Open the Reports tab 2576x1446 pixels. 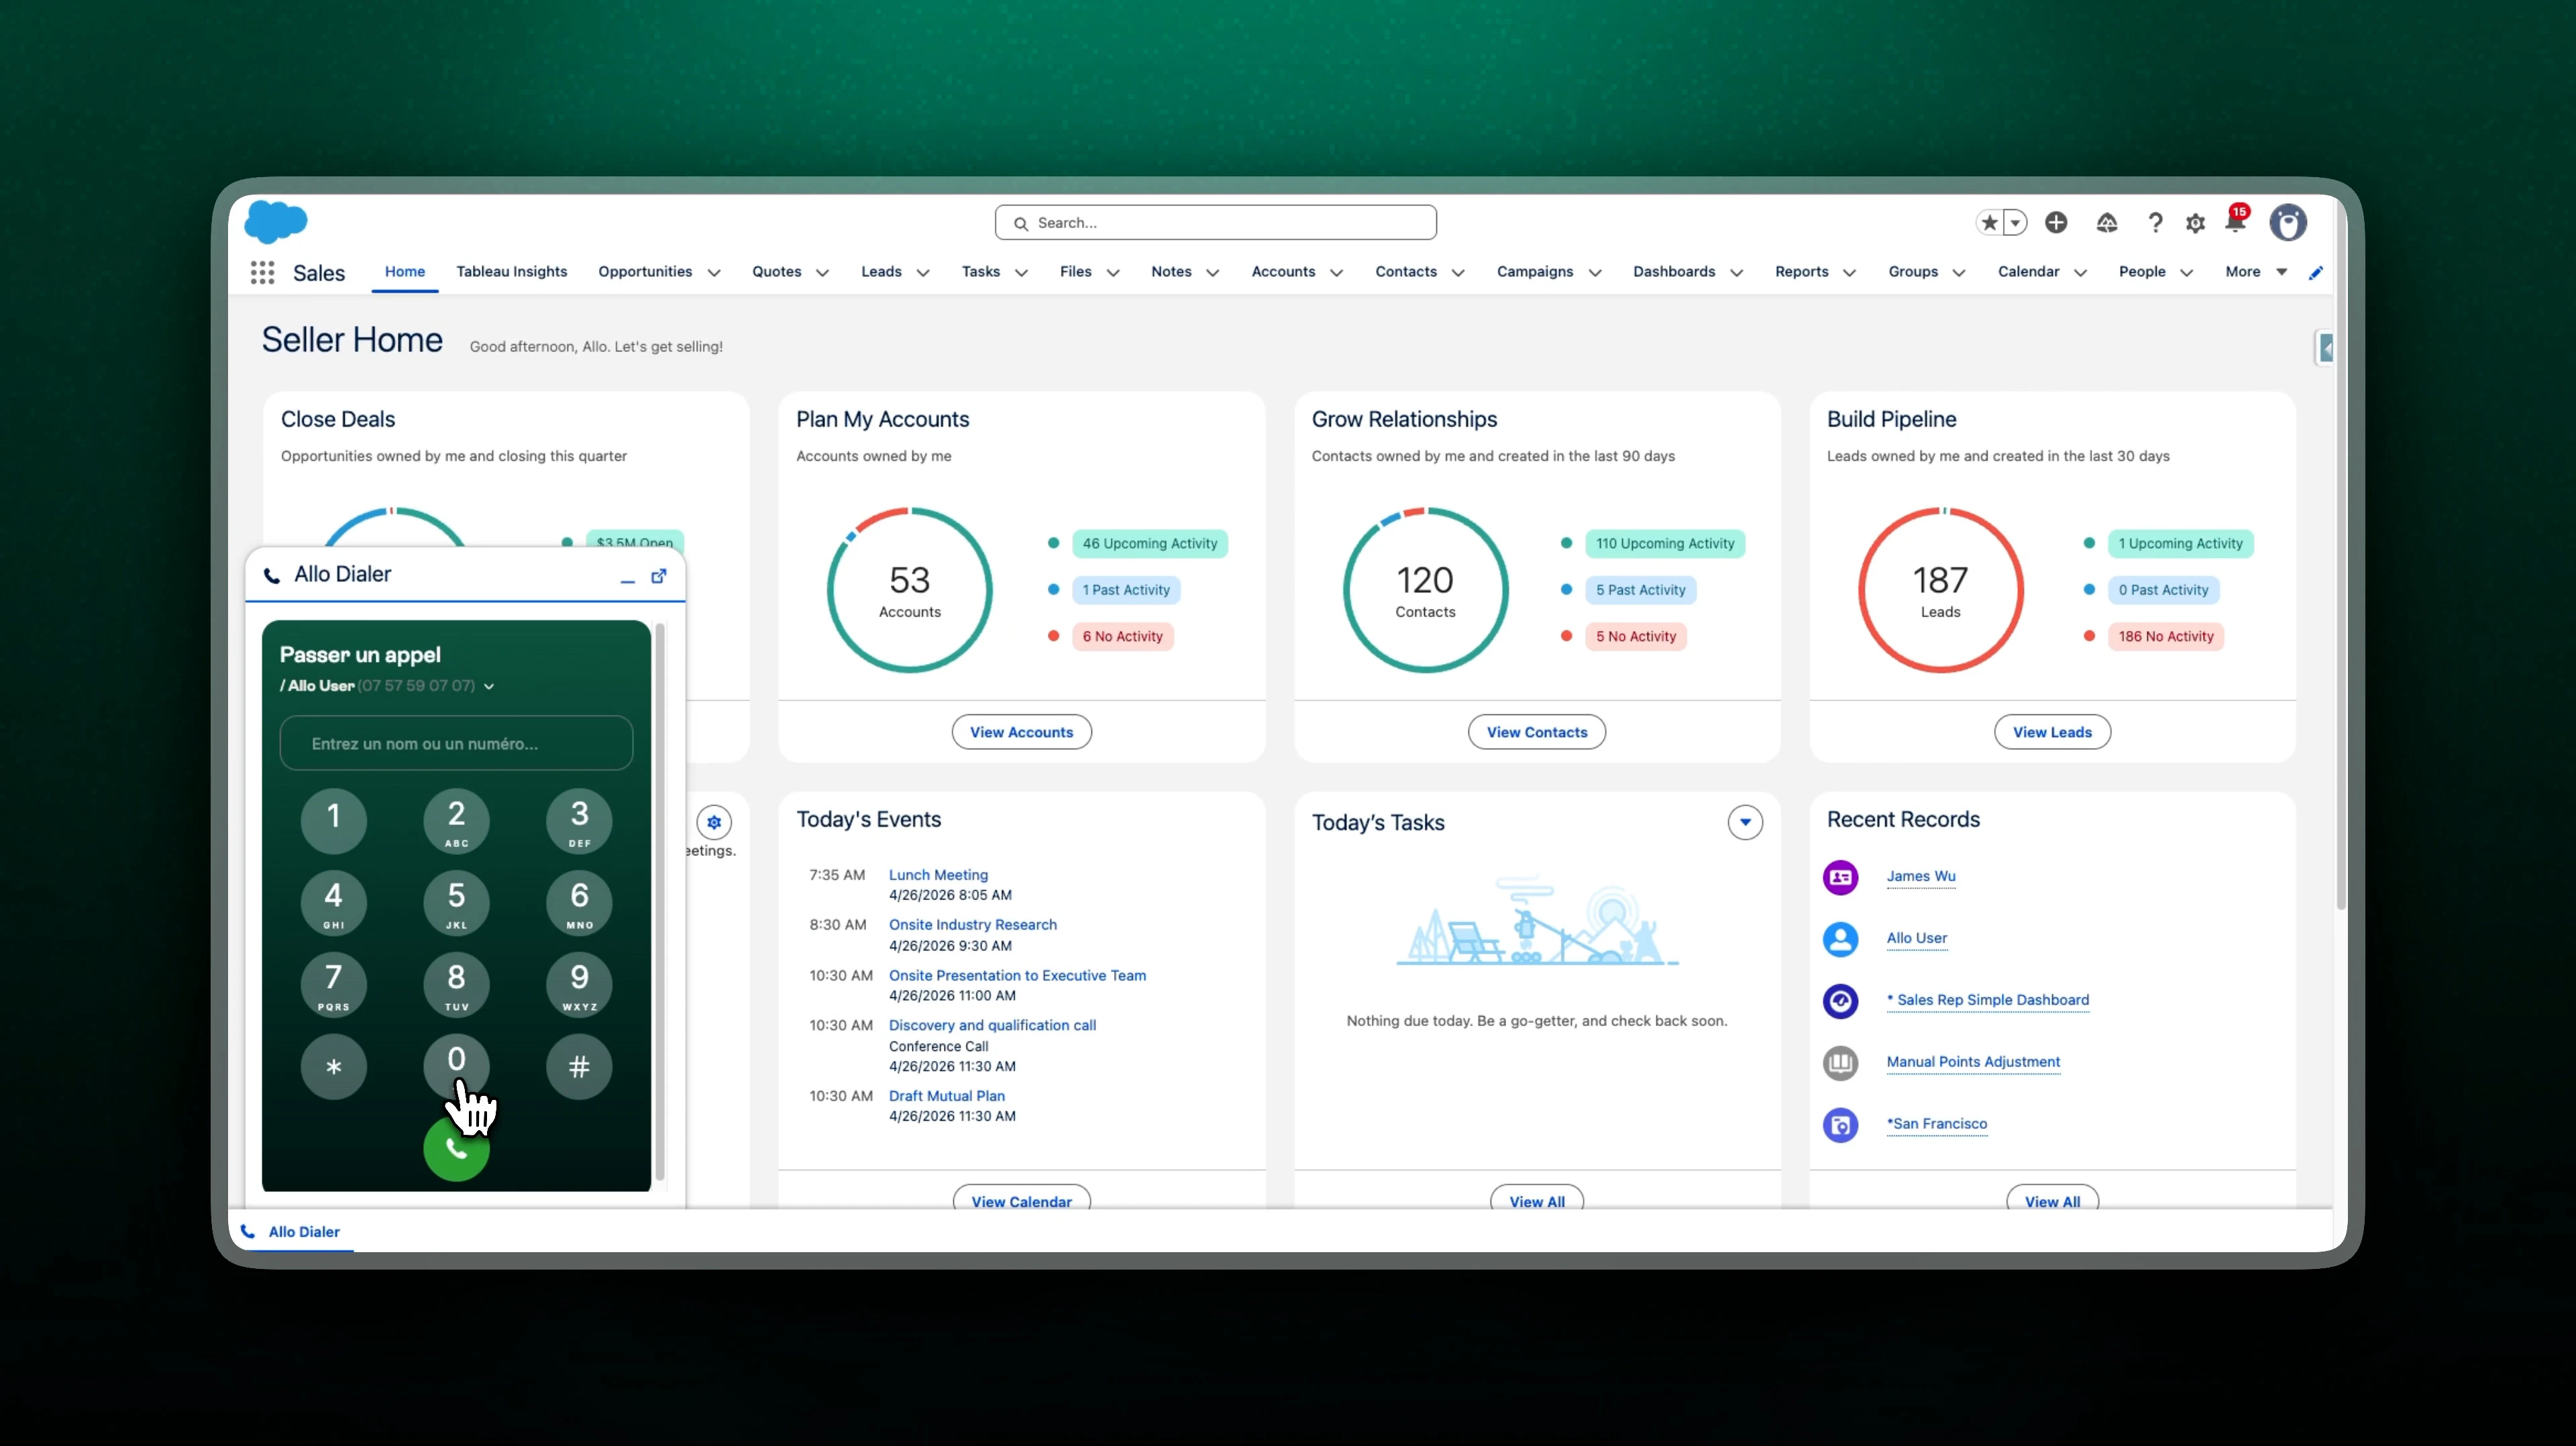point(1802,272)
